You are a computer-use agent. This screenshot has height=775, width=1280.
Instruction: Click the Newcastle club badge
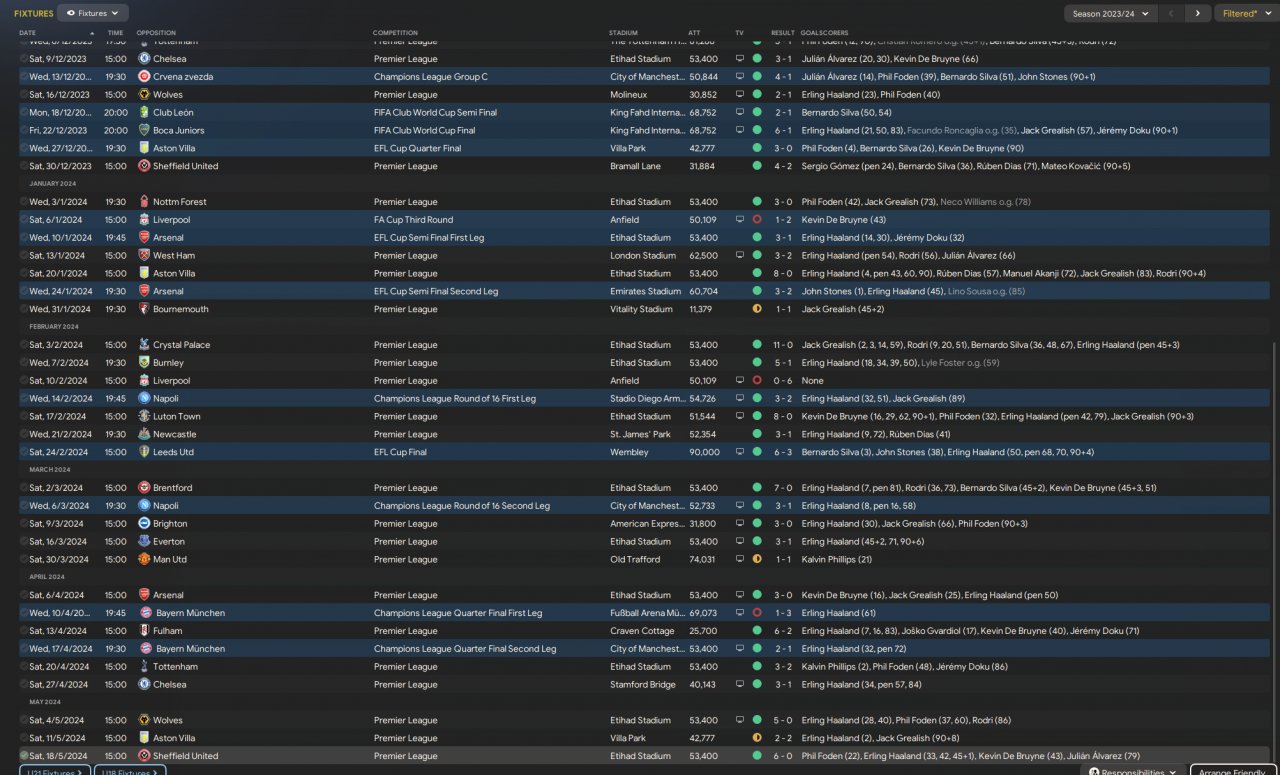pos(144,435)
